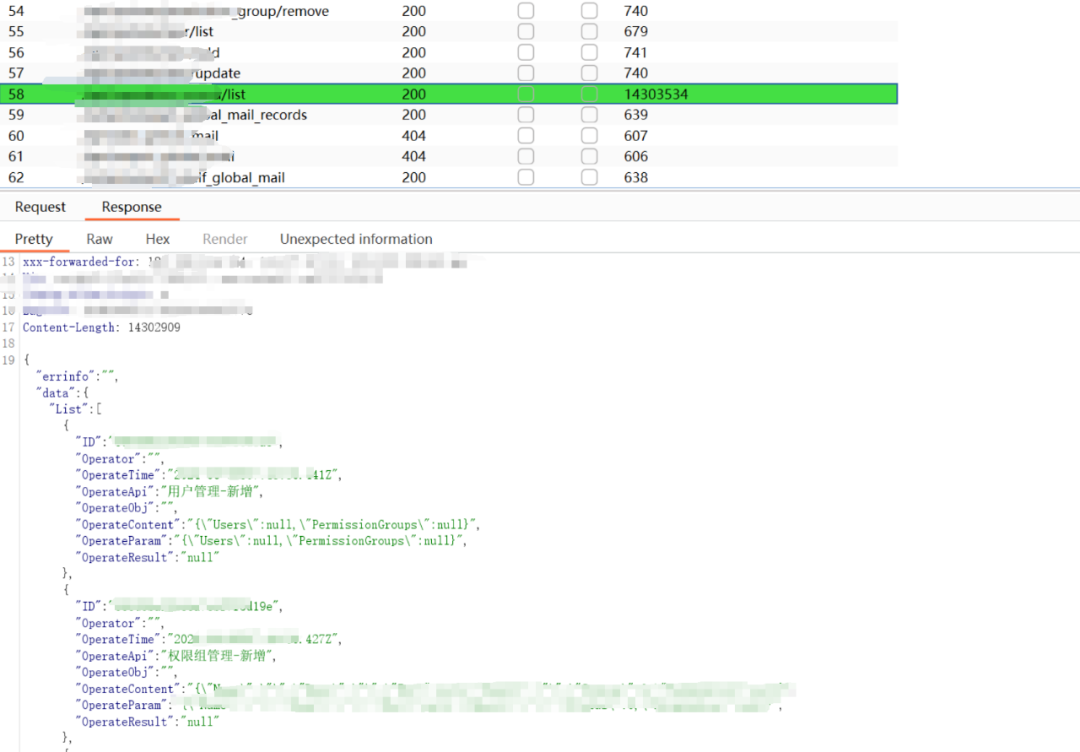Click the OperateApi value 权限组管理-新增
1080x752 pixels.
tap(217, 656)
